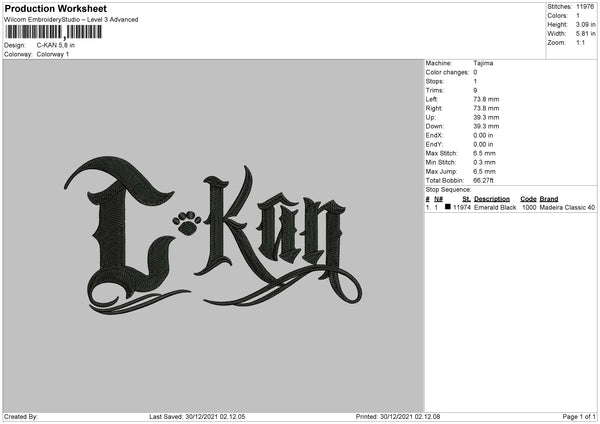600x424 pixels.
Task: Click the Colors value 1
Action: pos(578,16)
